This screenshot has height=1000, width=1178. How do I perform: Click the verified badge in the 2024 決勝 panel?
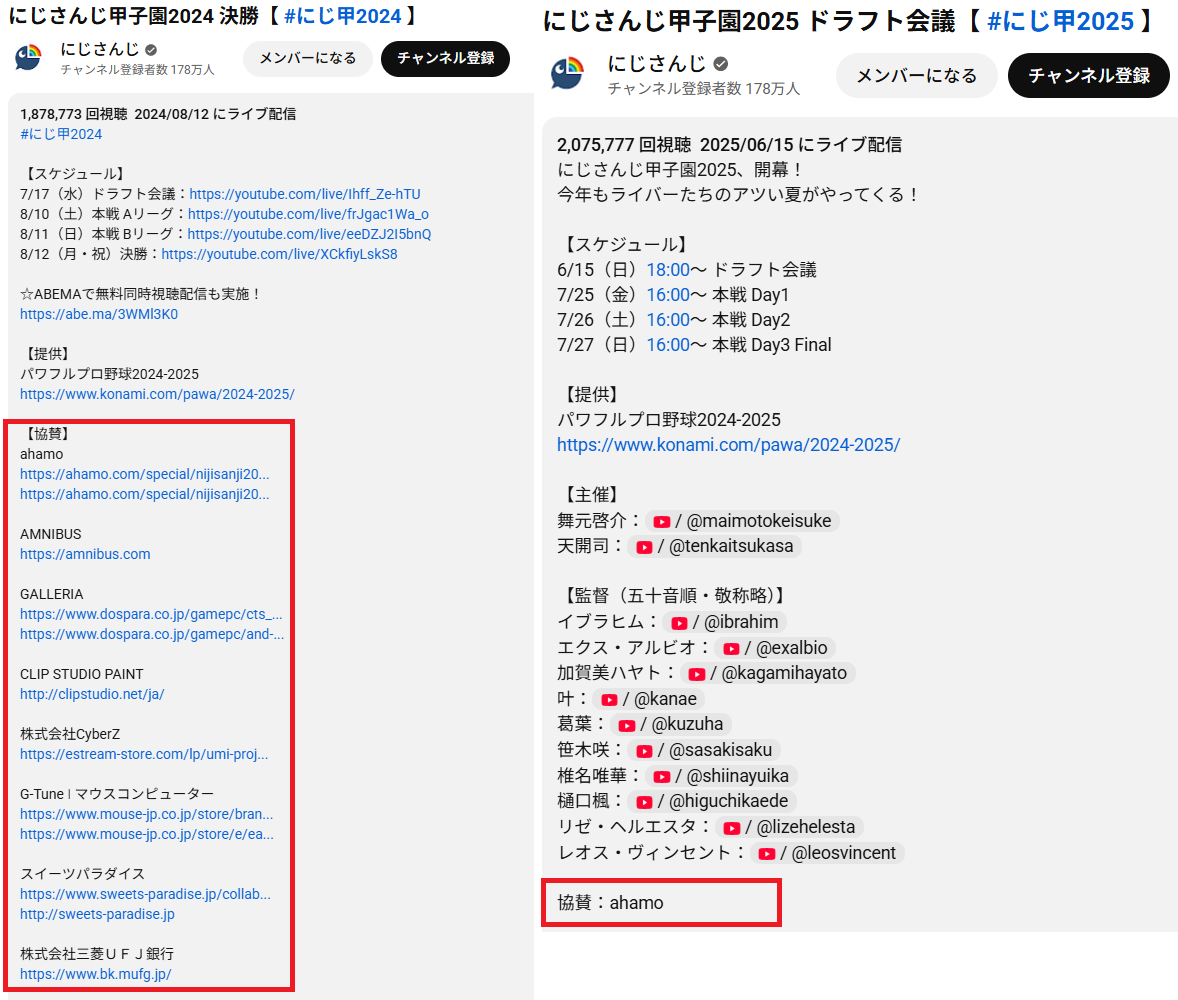point(151,50)
